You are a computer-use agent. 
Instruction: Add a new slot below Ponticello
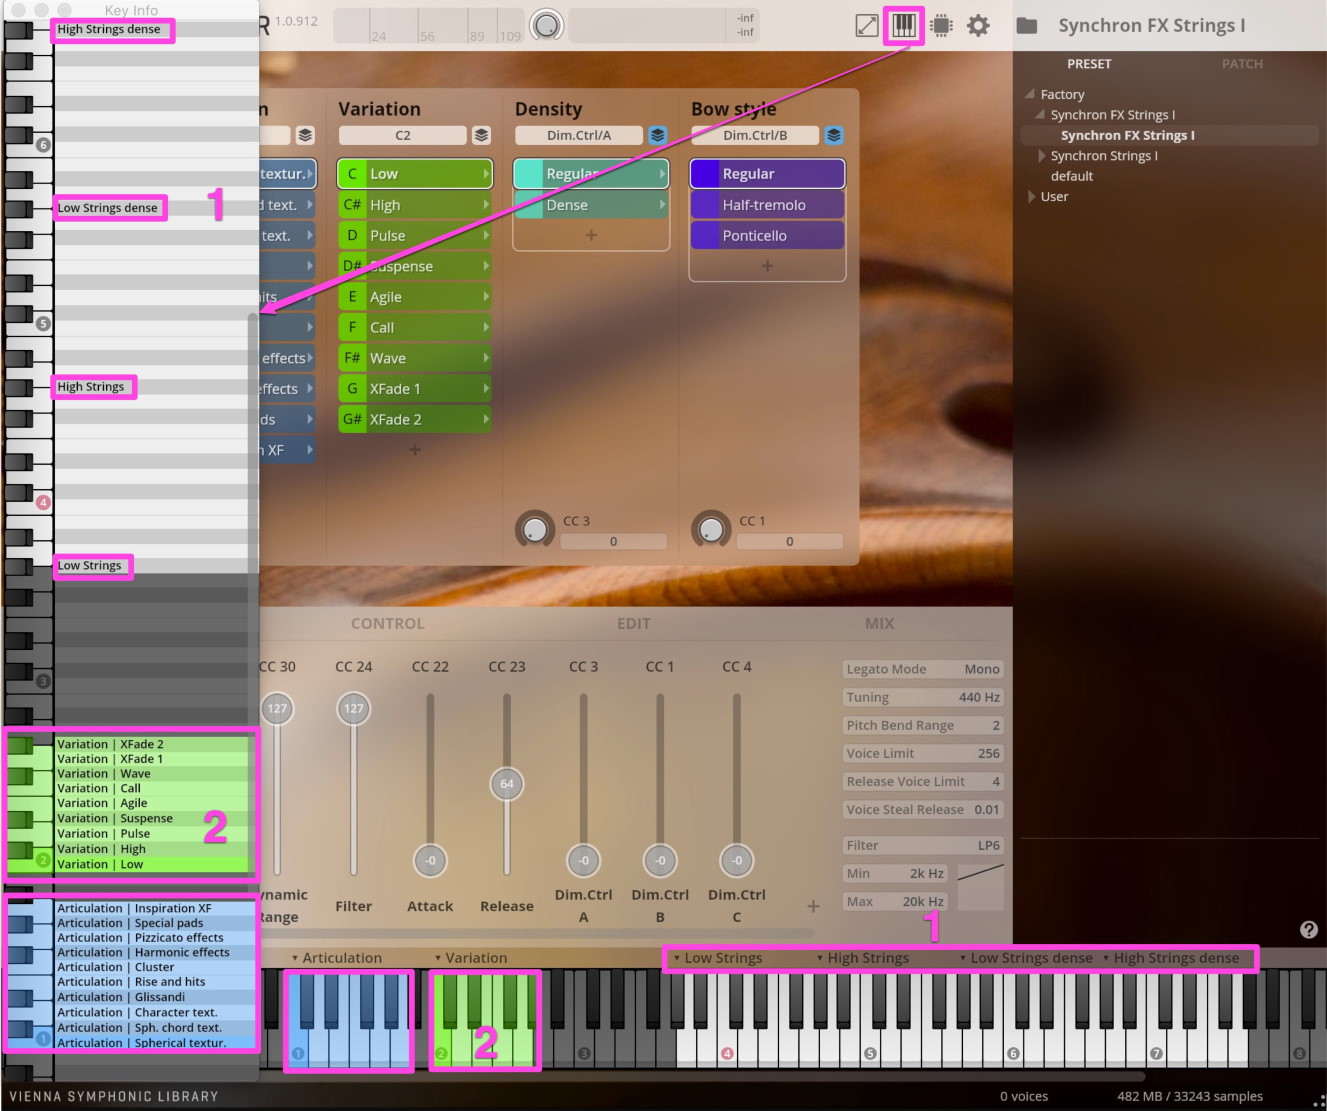767,266
